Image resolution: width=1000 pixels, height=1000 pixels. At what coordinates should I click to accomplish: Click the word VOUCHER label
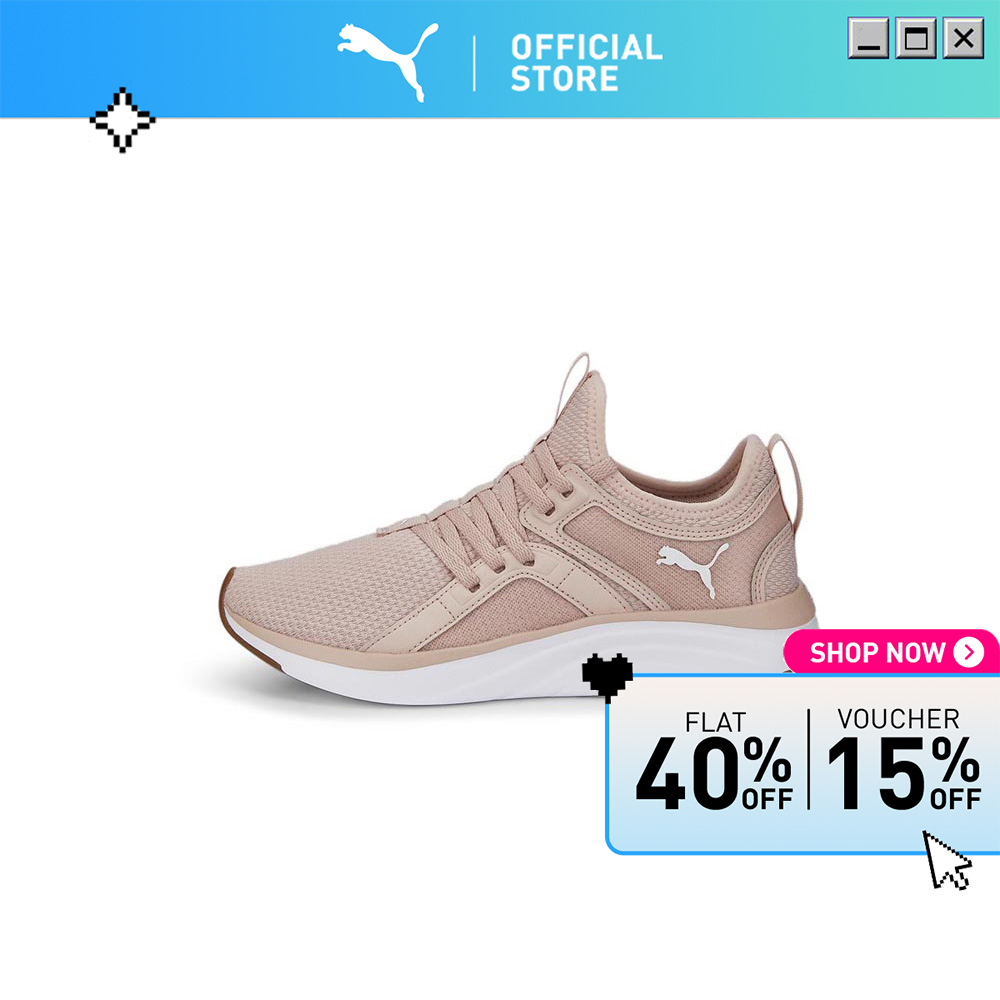[898, 719]
